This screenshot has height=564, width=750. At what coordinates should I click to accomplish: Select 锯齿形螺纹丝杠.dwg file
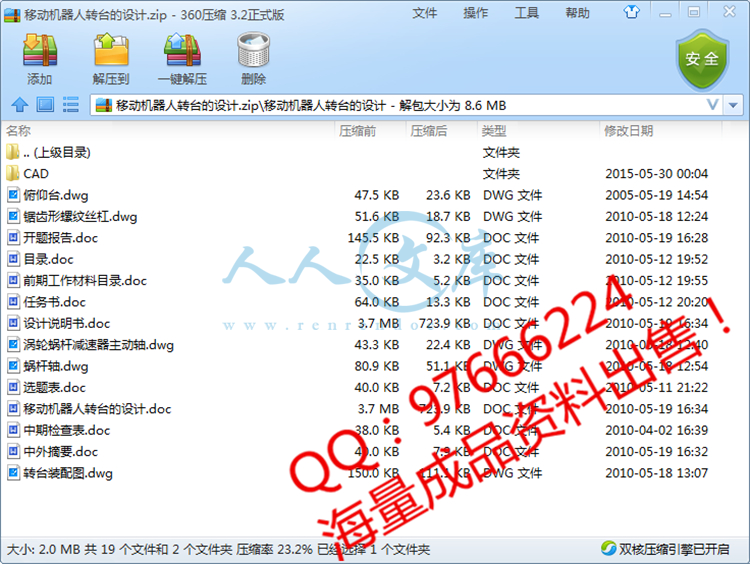point(80,216)
